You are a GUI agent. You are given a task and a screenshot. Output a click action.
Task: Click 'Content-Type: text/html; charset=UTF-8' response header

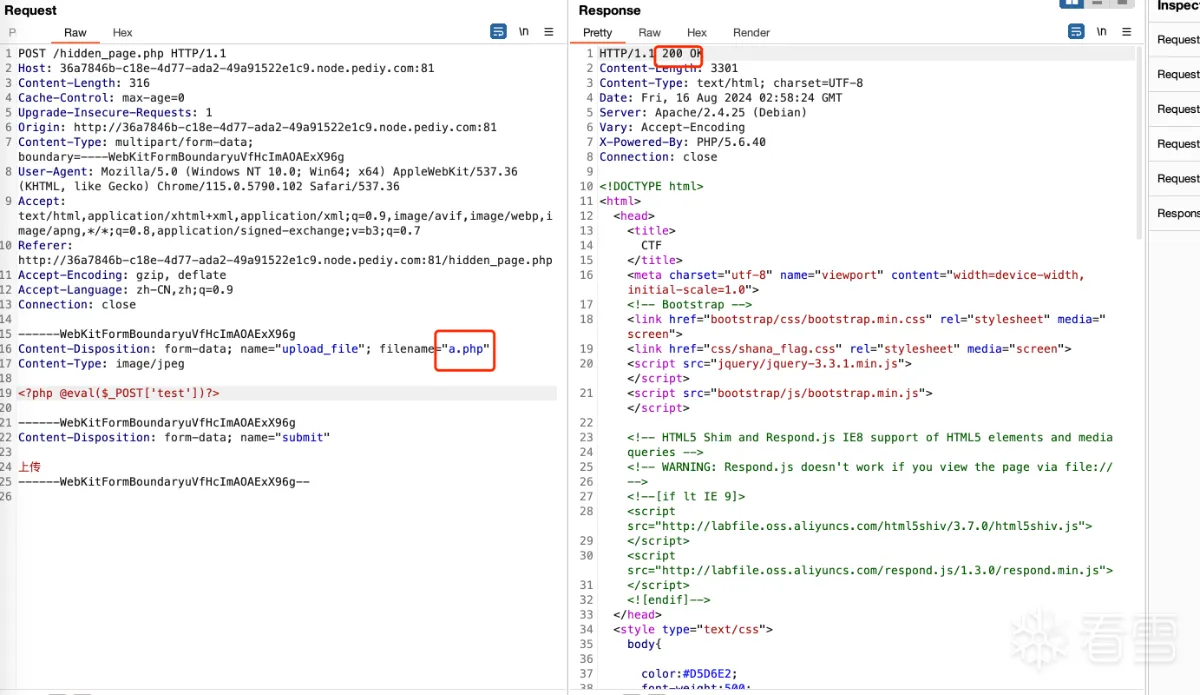point(731,84)
